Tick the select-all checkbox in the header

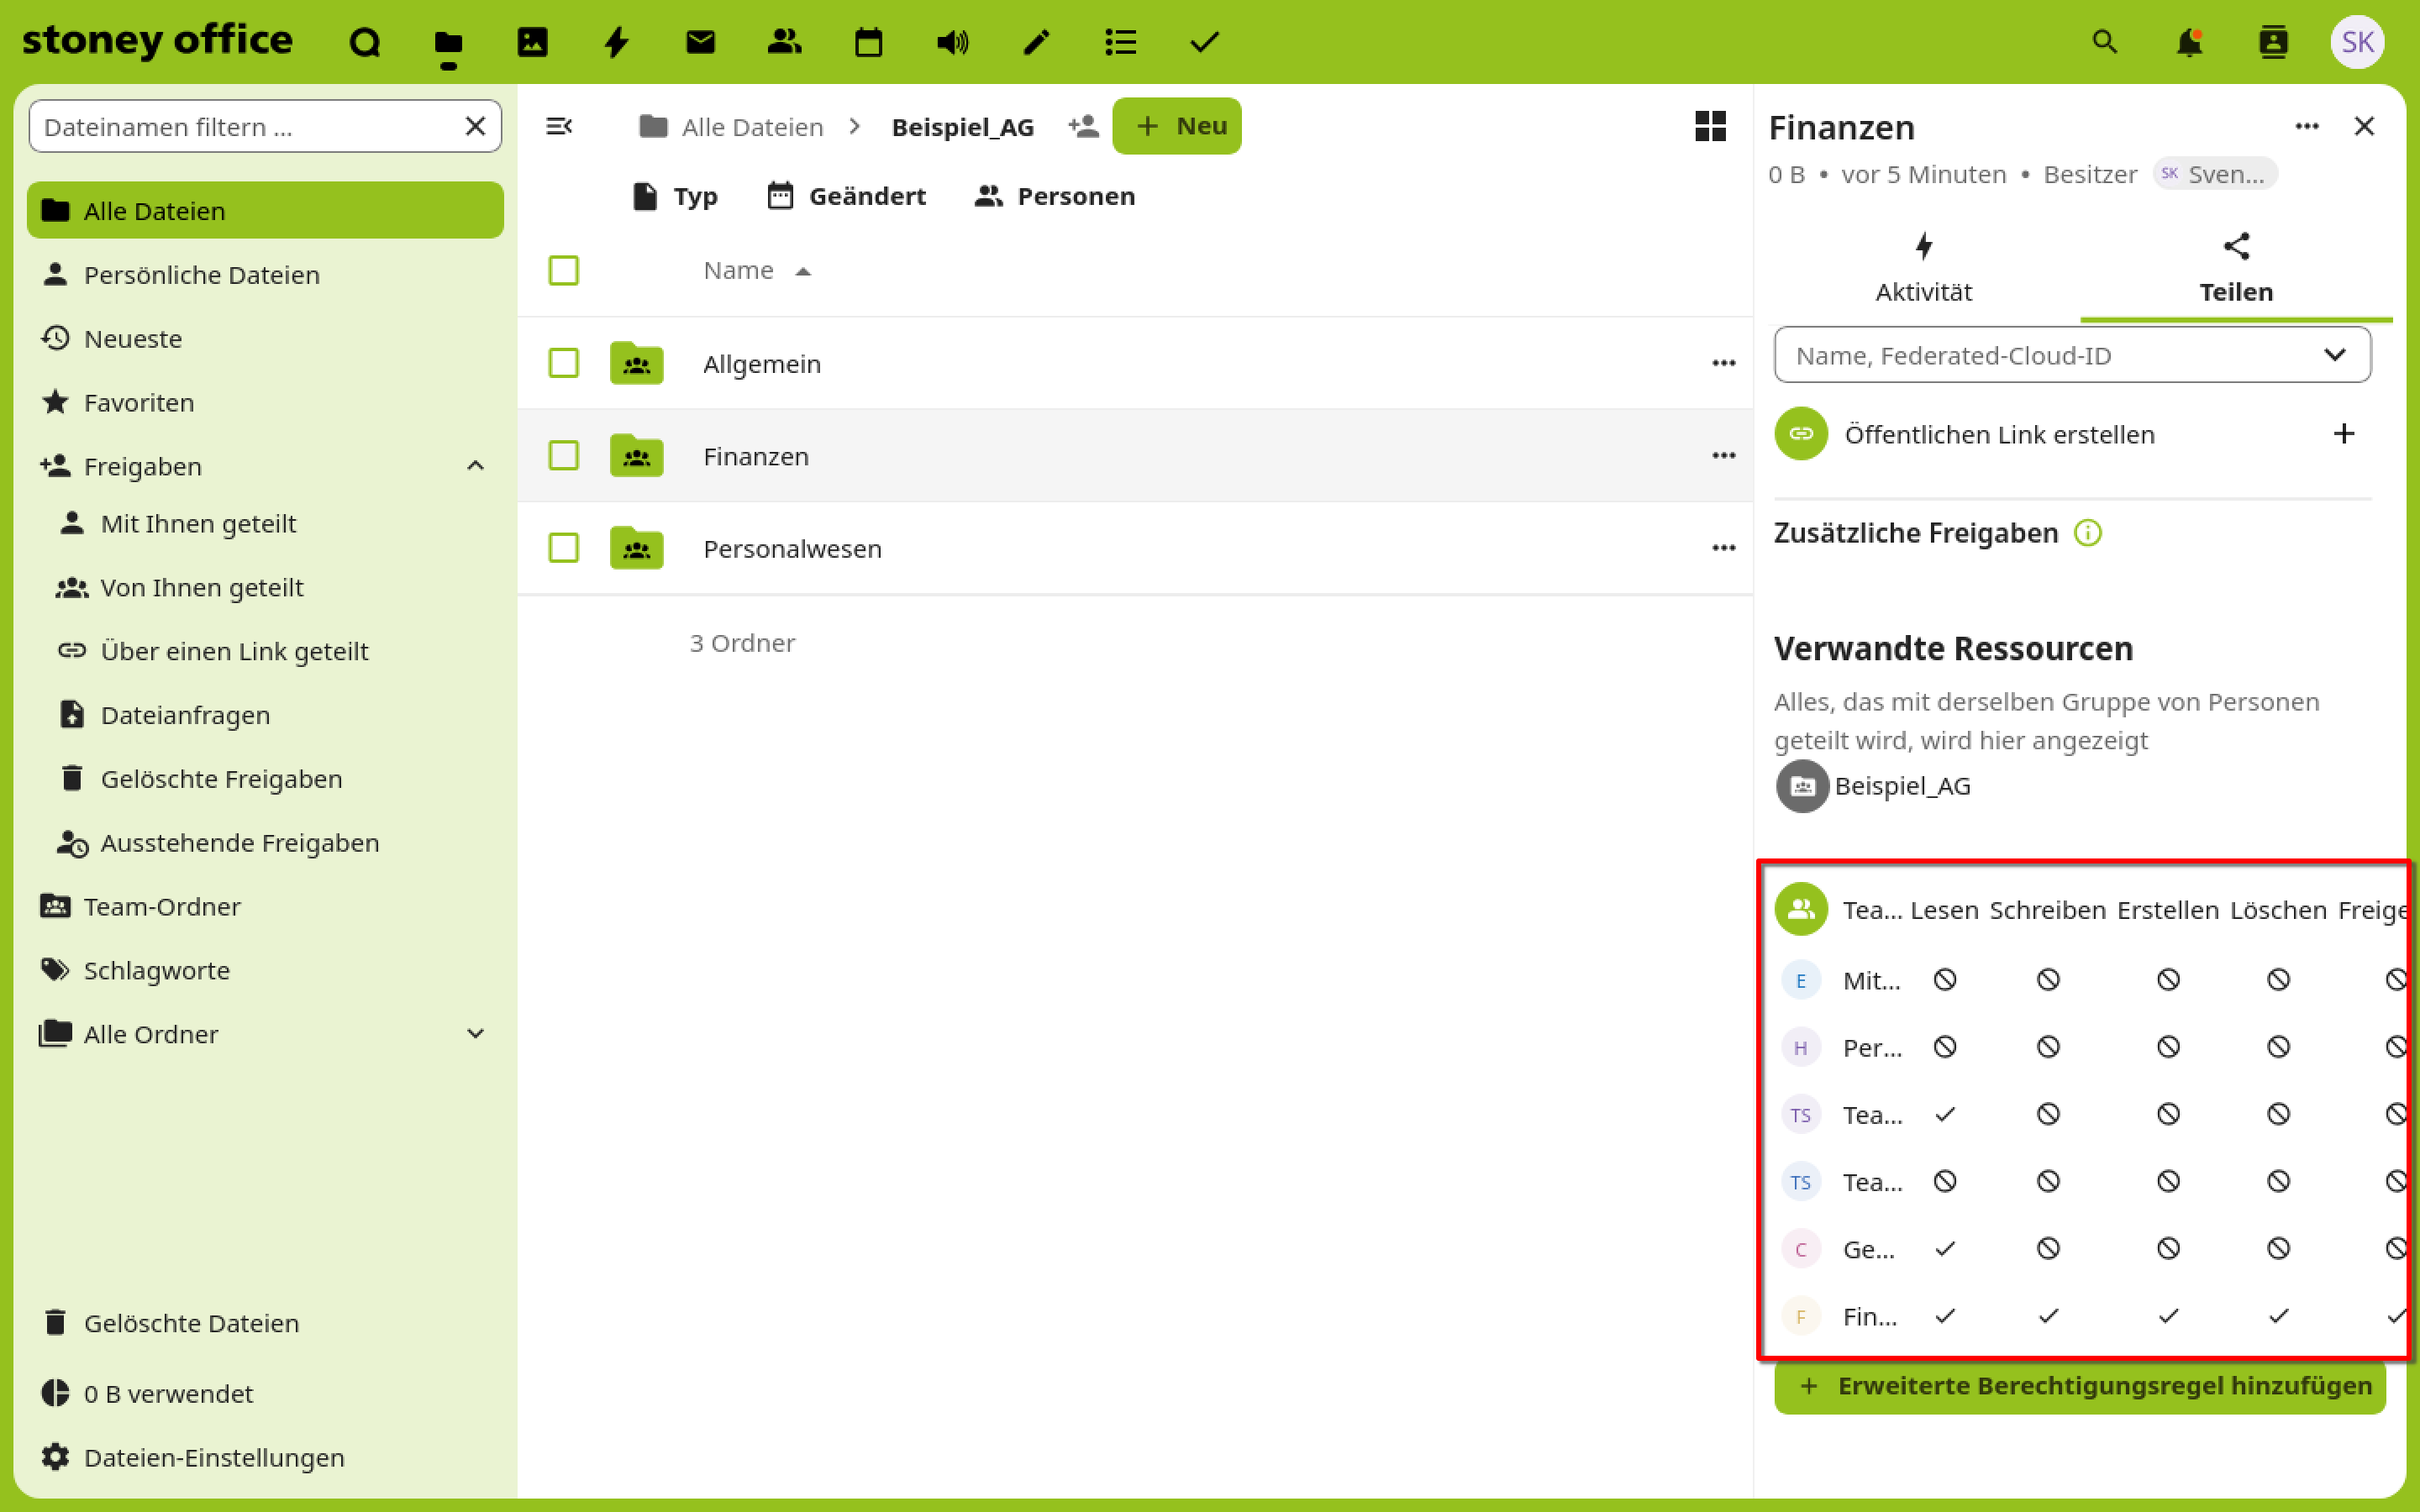[x=564, y=270]
